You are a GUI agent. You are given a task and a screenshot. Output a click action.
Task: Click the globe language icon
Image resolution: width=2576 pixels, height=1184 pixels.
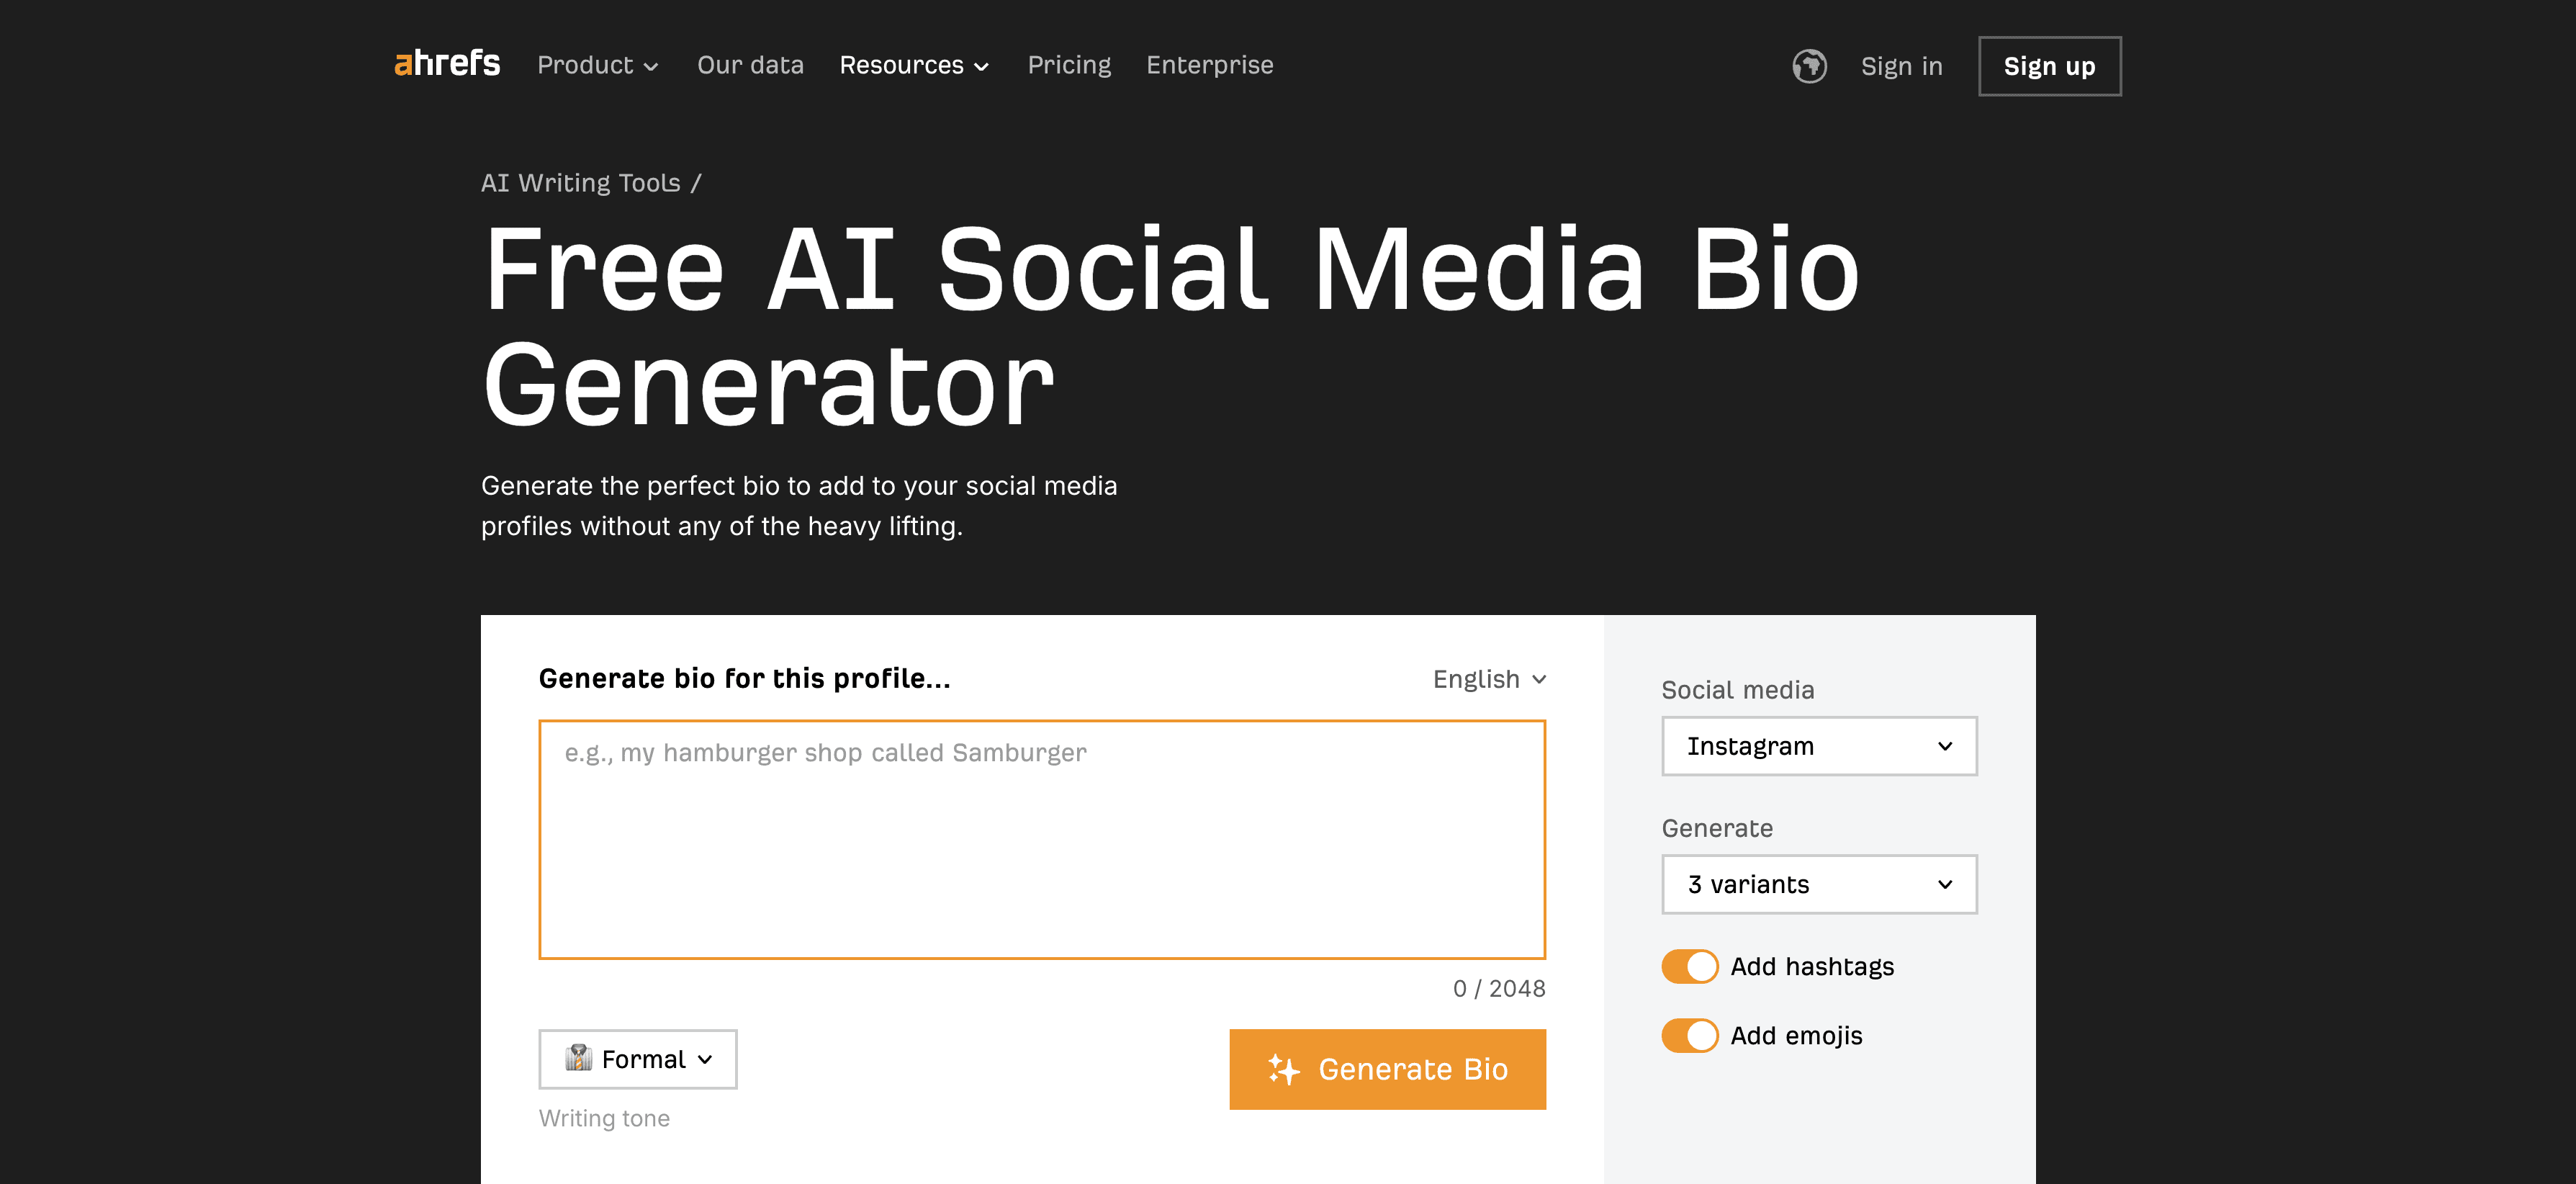tap(1810, 66)
